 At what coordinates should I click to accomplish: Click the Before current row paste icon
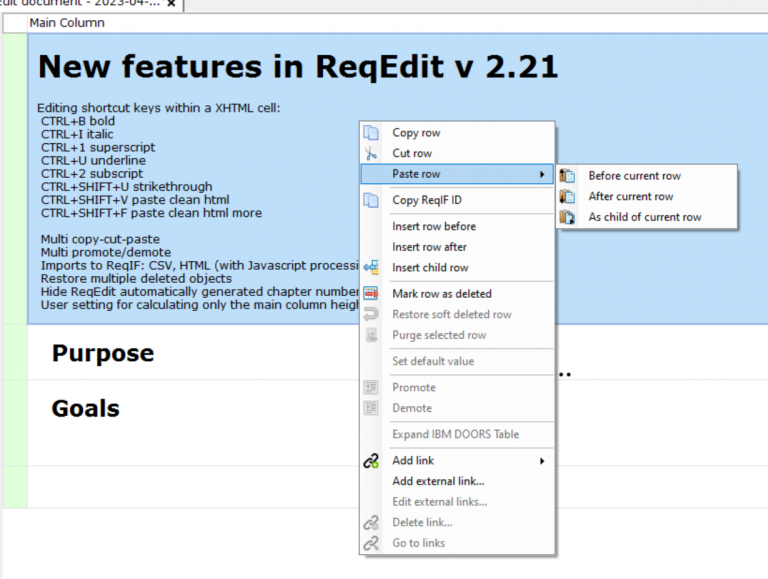pyautogui.click(x=567, y=175)
